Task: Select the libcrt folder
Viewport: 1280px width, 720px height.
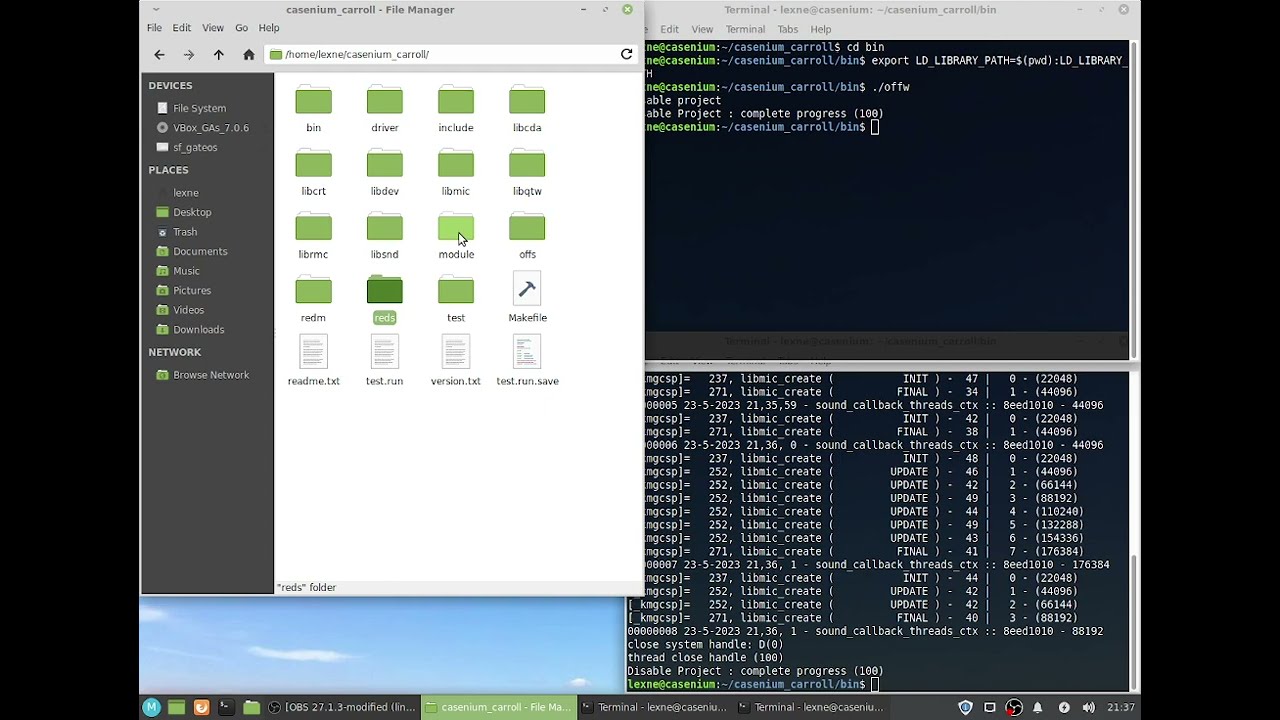Action: click(x=313, y=172)
